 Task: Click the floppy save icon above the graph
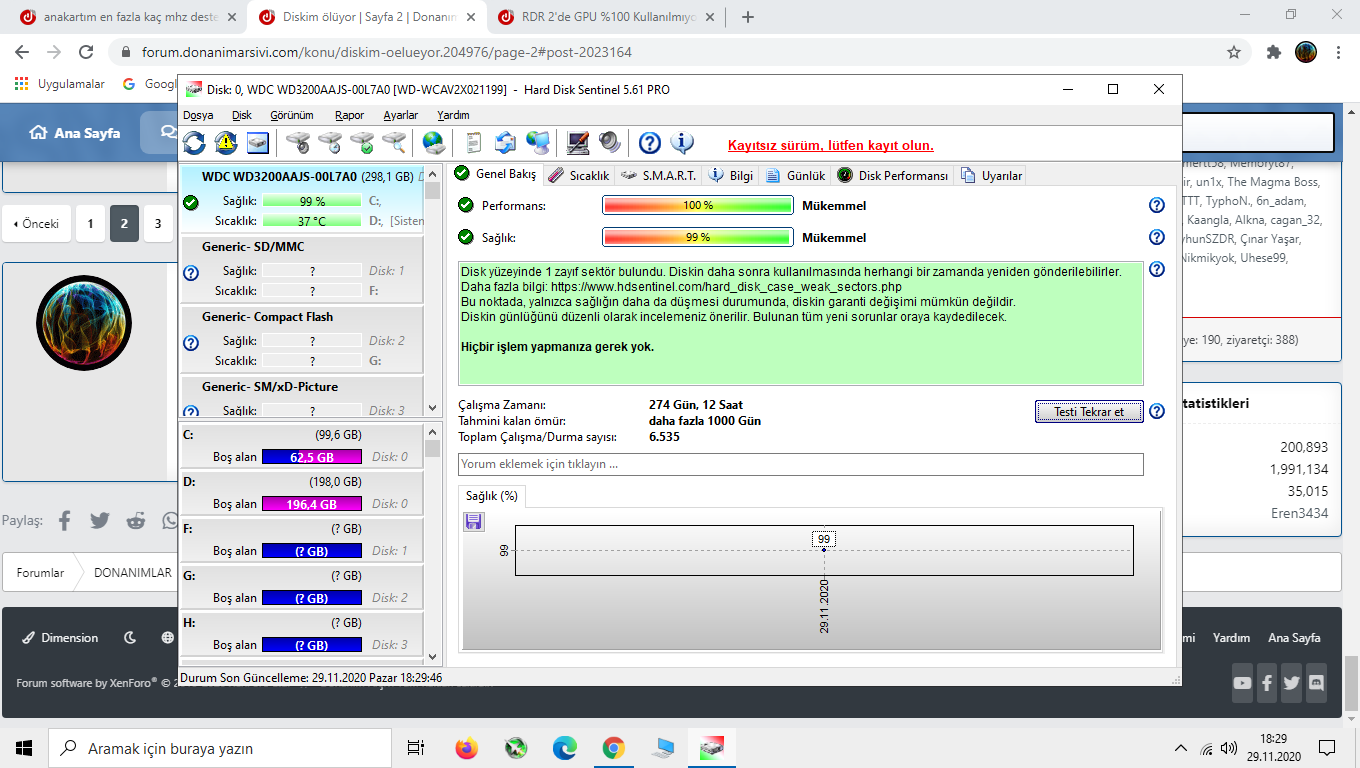coord(474,521)
